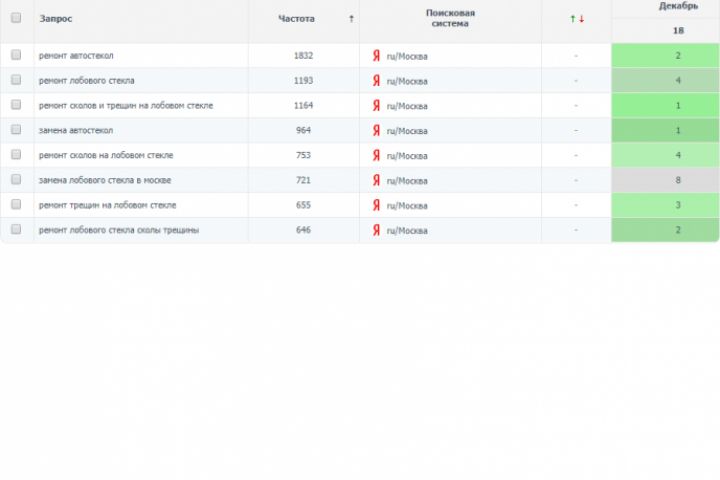Click position cell for ремонт лобового стекла сколы трещины
This screenshot has height=480, width=720.
point(665,230)
